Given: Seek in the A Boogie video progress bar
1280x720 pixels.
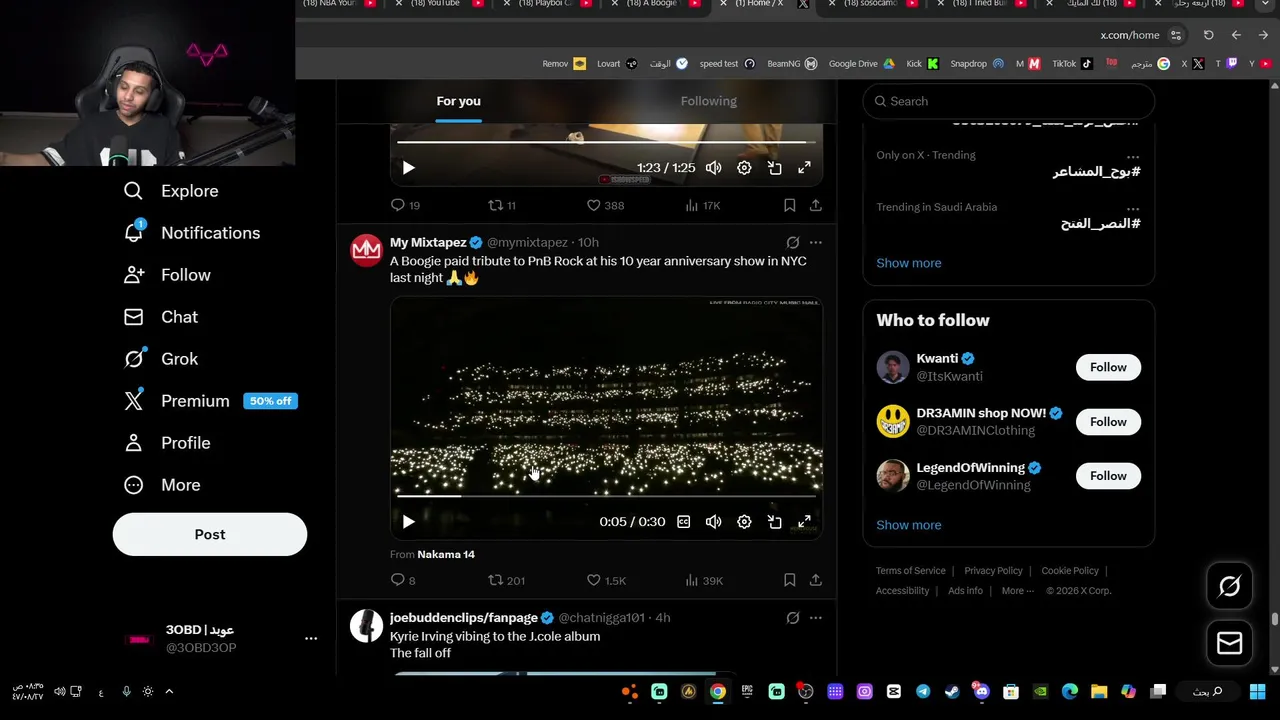Looking at the screenshot, I should point(606,495).
